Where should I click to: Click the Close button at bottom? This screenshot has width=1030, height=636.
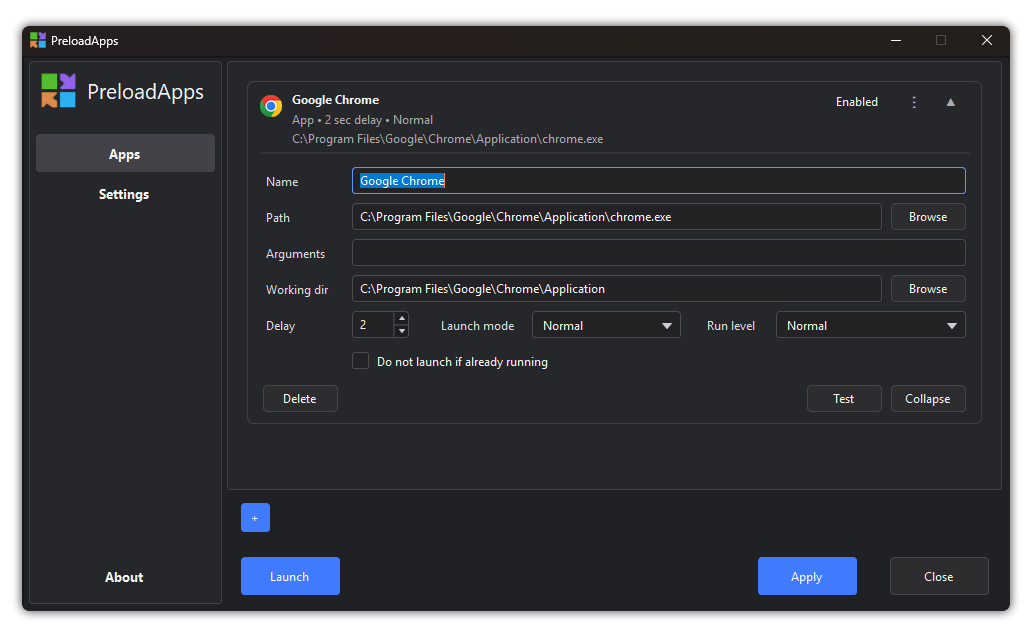[x=939, y=576]
